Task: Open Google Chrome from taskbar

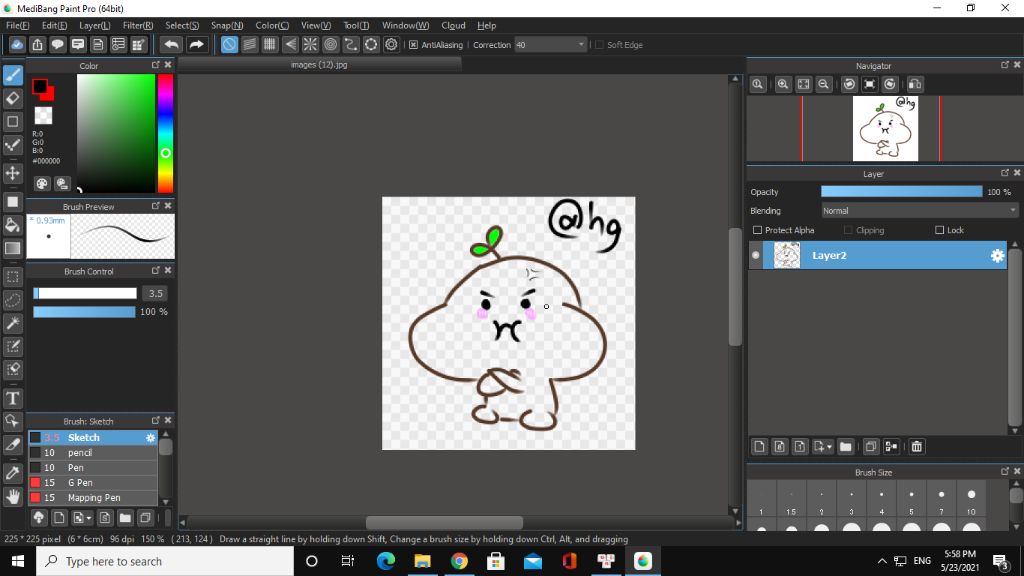Action: click(459, 561)
